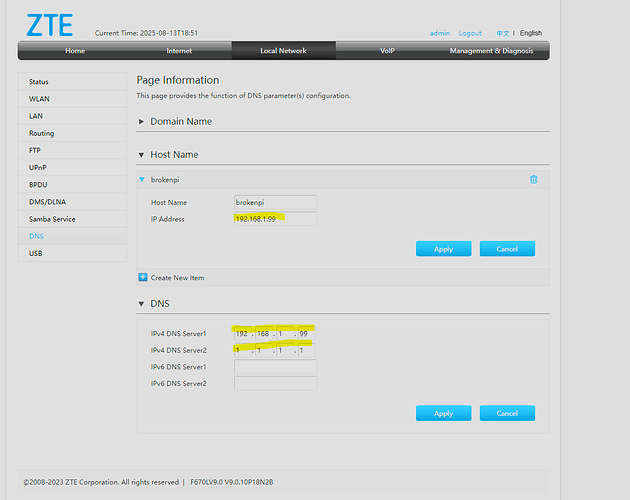Open the WLAN sidebar page

39,99
